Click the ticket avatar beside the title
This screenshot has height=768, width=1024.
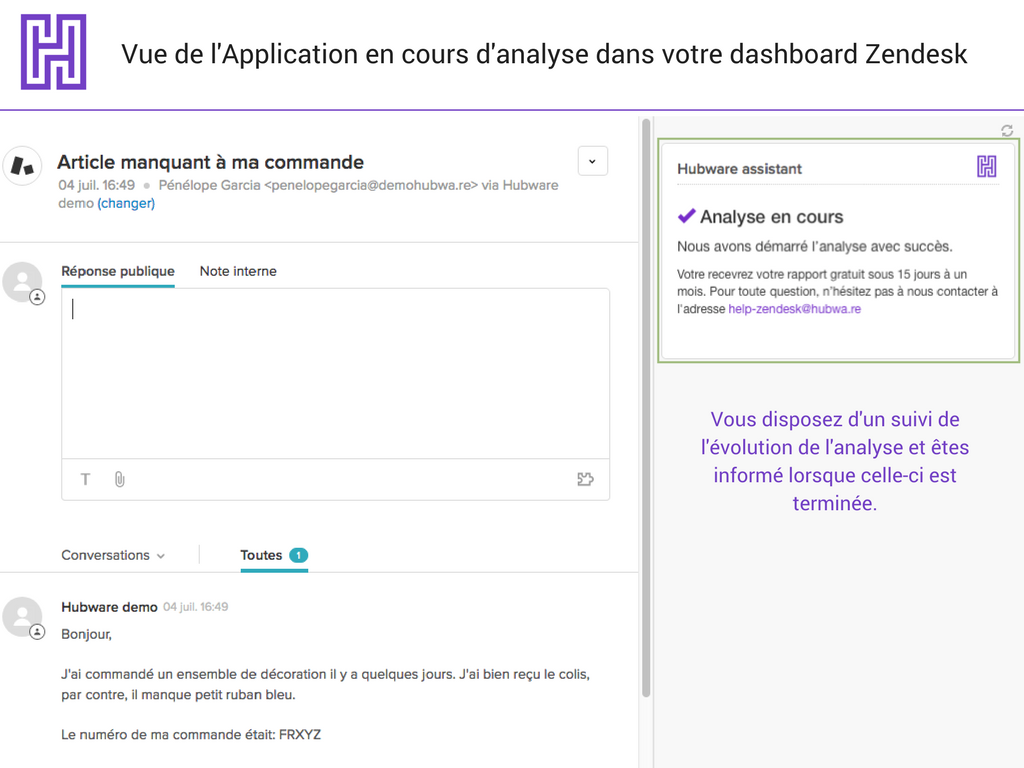point(22,166)
